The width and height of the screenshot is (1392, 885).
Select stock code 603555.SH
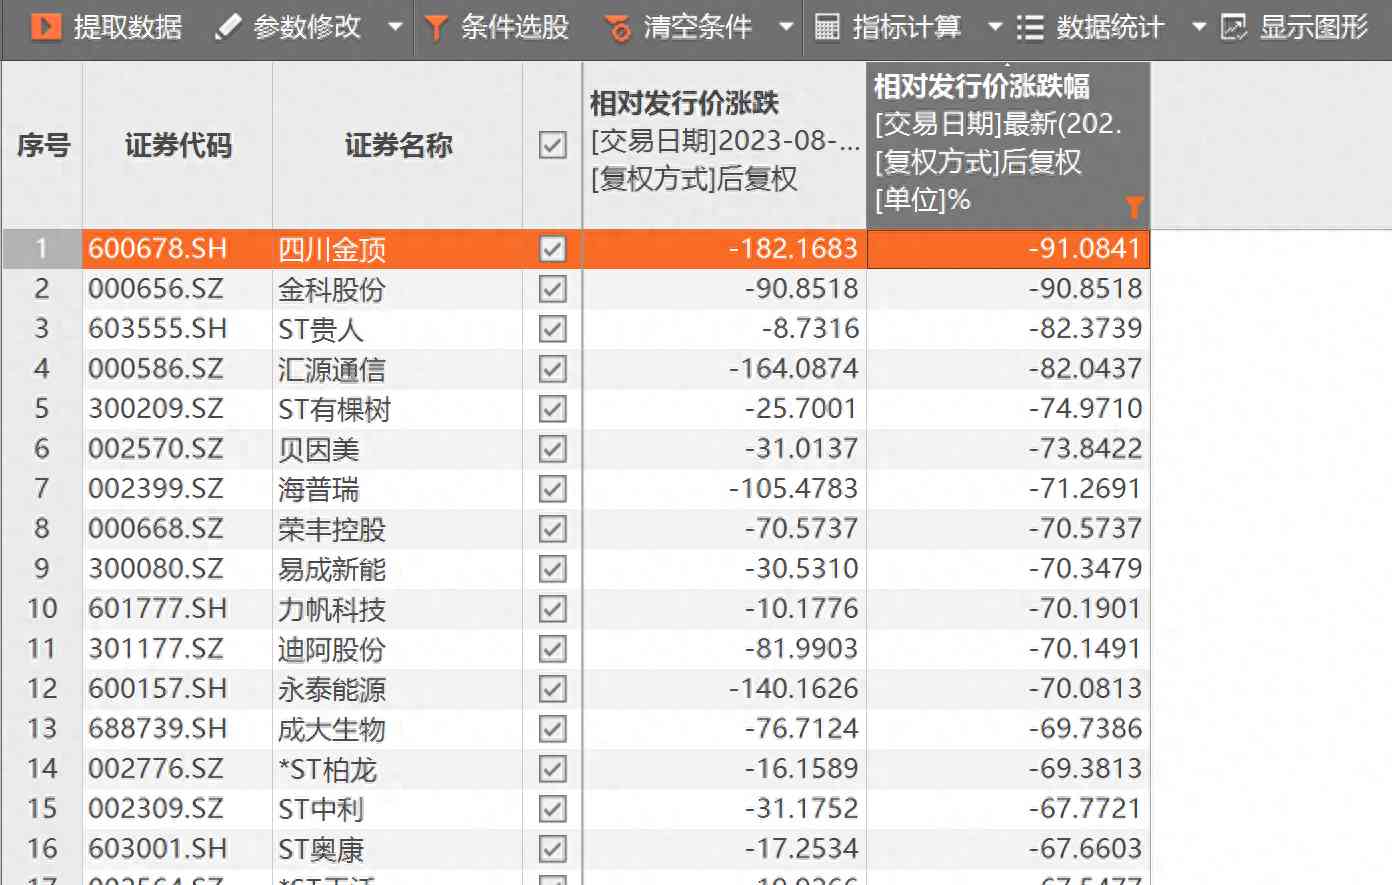click(157, 329)
